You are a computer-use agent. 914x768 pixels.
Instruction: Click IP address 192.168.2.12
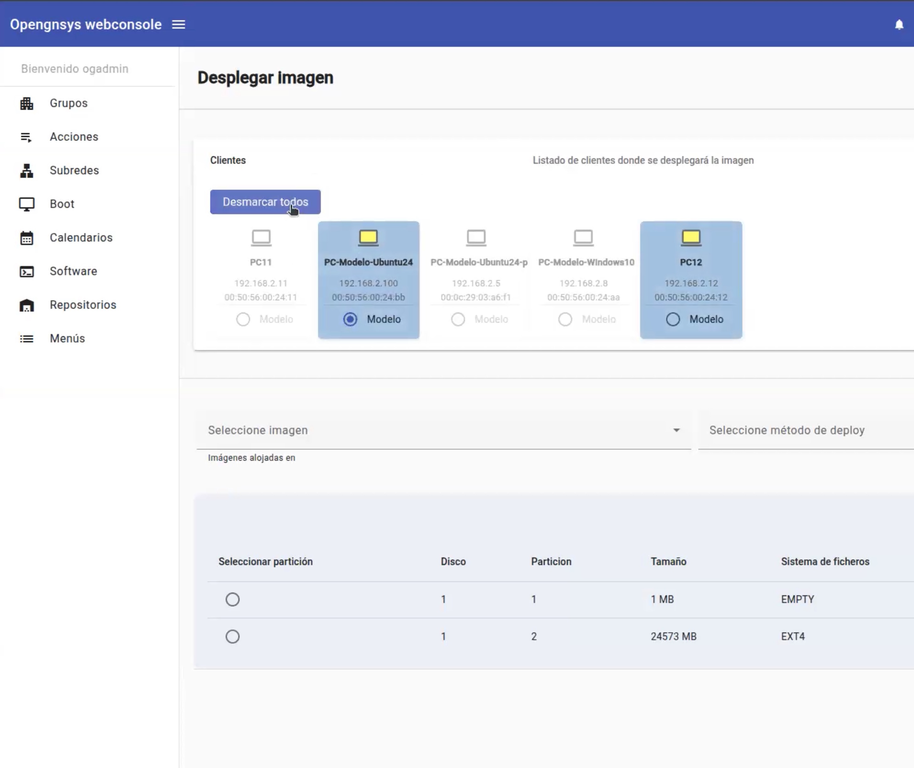pos(691,283)
